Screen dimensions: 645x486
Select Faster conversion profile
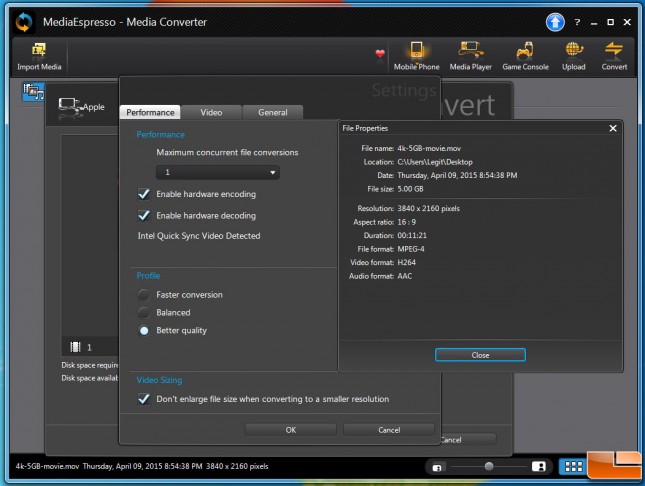144,295
